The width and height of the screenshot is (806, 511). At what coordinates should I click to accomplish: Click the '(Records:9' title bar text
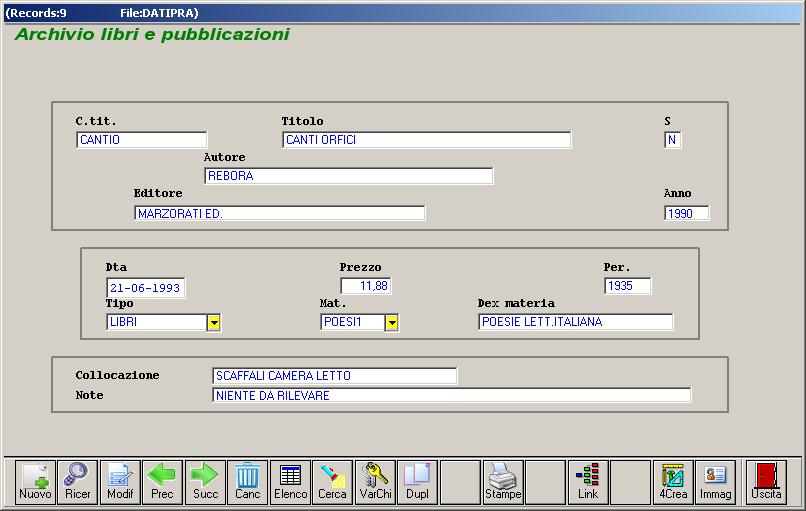click(x=36, y=13)
